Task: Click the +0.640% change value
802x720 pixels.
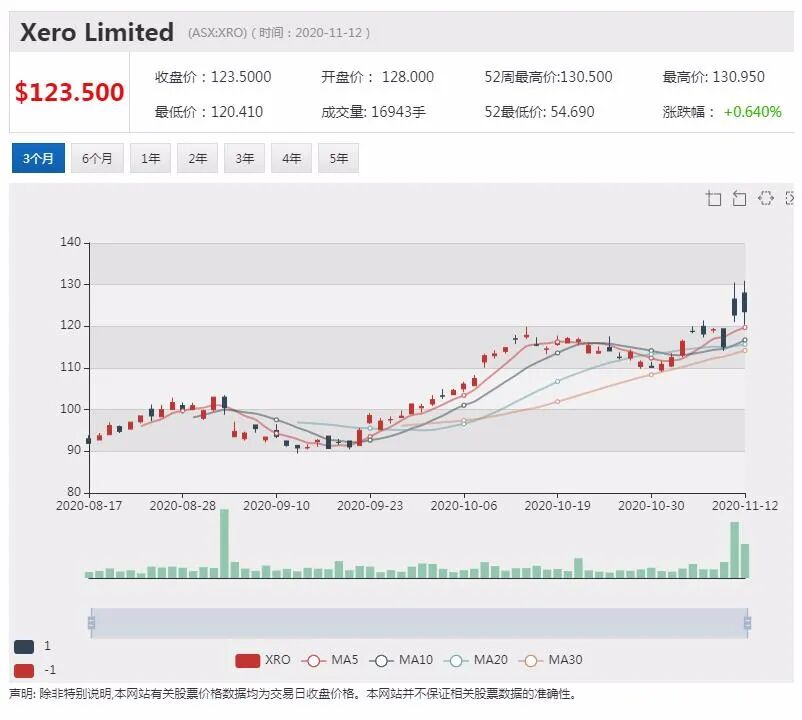Action: [753, 112]
